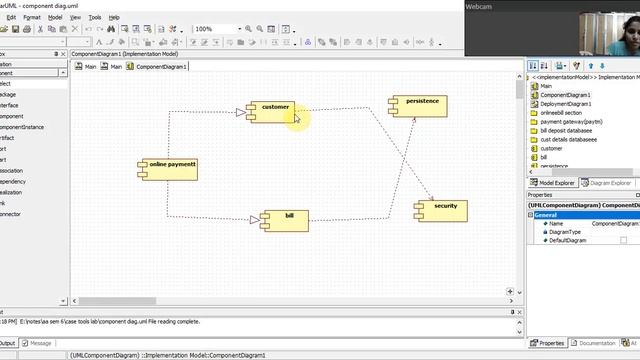
Task: Click the Save icon in the toolbar
Action: pyautogui.click(x=16, y=29)
